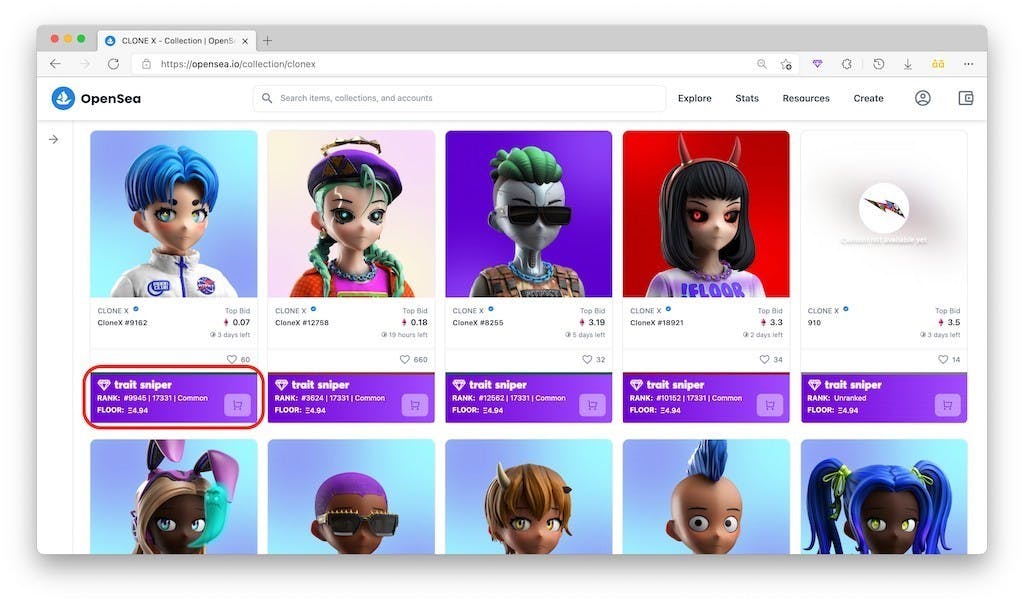Toggle the heart on CloneX #8255
Viewport: 1024px width, 603px height.
[x=587, y=359]
